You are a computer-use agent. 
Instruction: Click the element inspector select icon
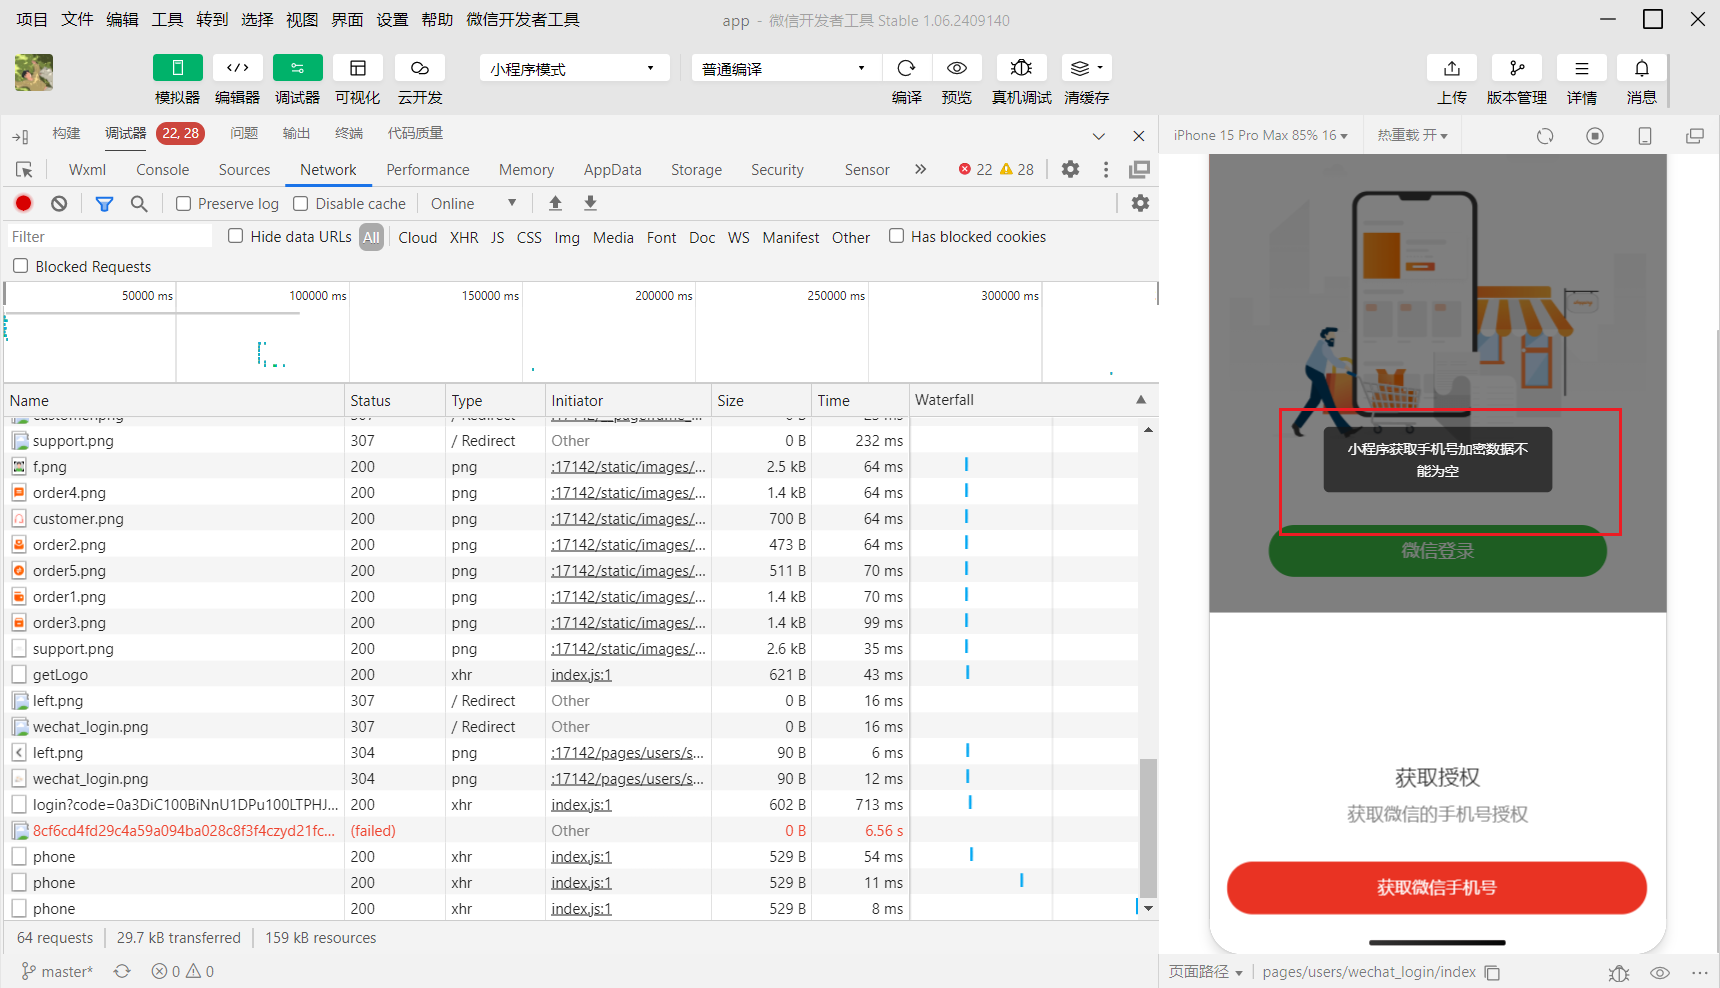pos(24,169)
